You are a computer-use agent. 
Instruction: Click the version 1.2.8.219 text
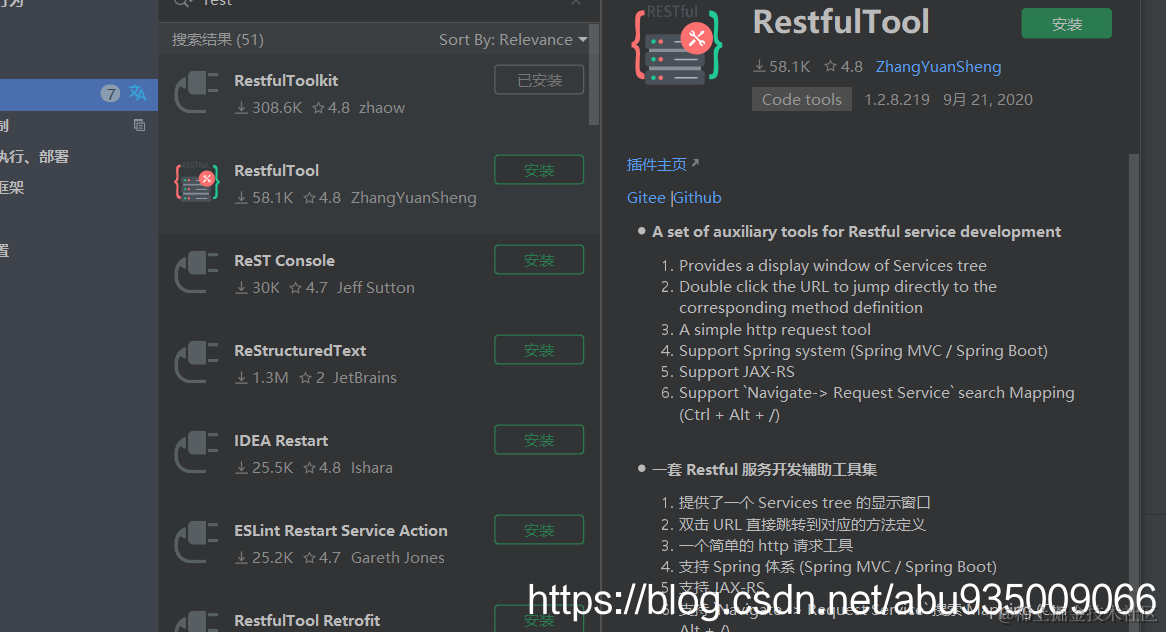pyautogui.click(x=896, y=100)
